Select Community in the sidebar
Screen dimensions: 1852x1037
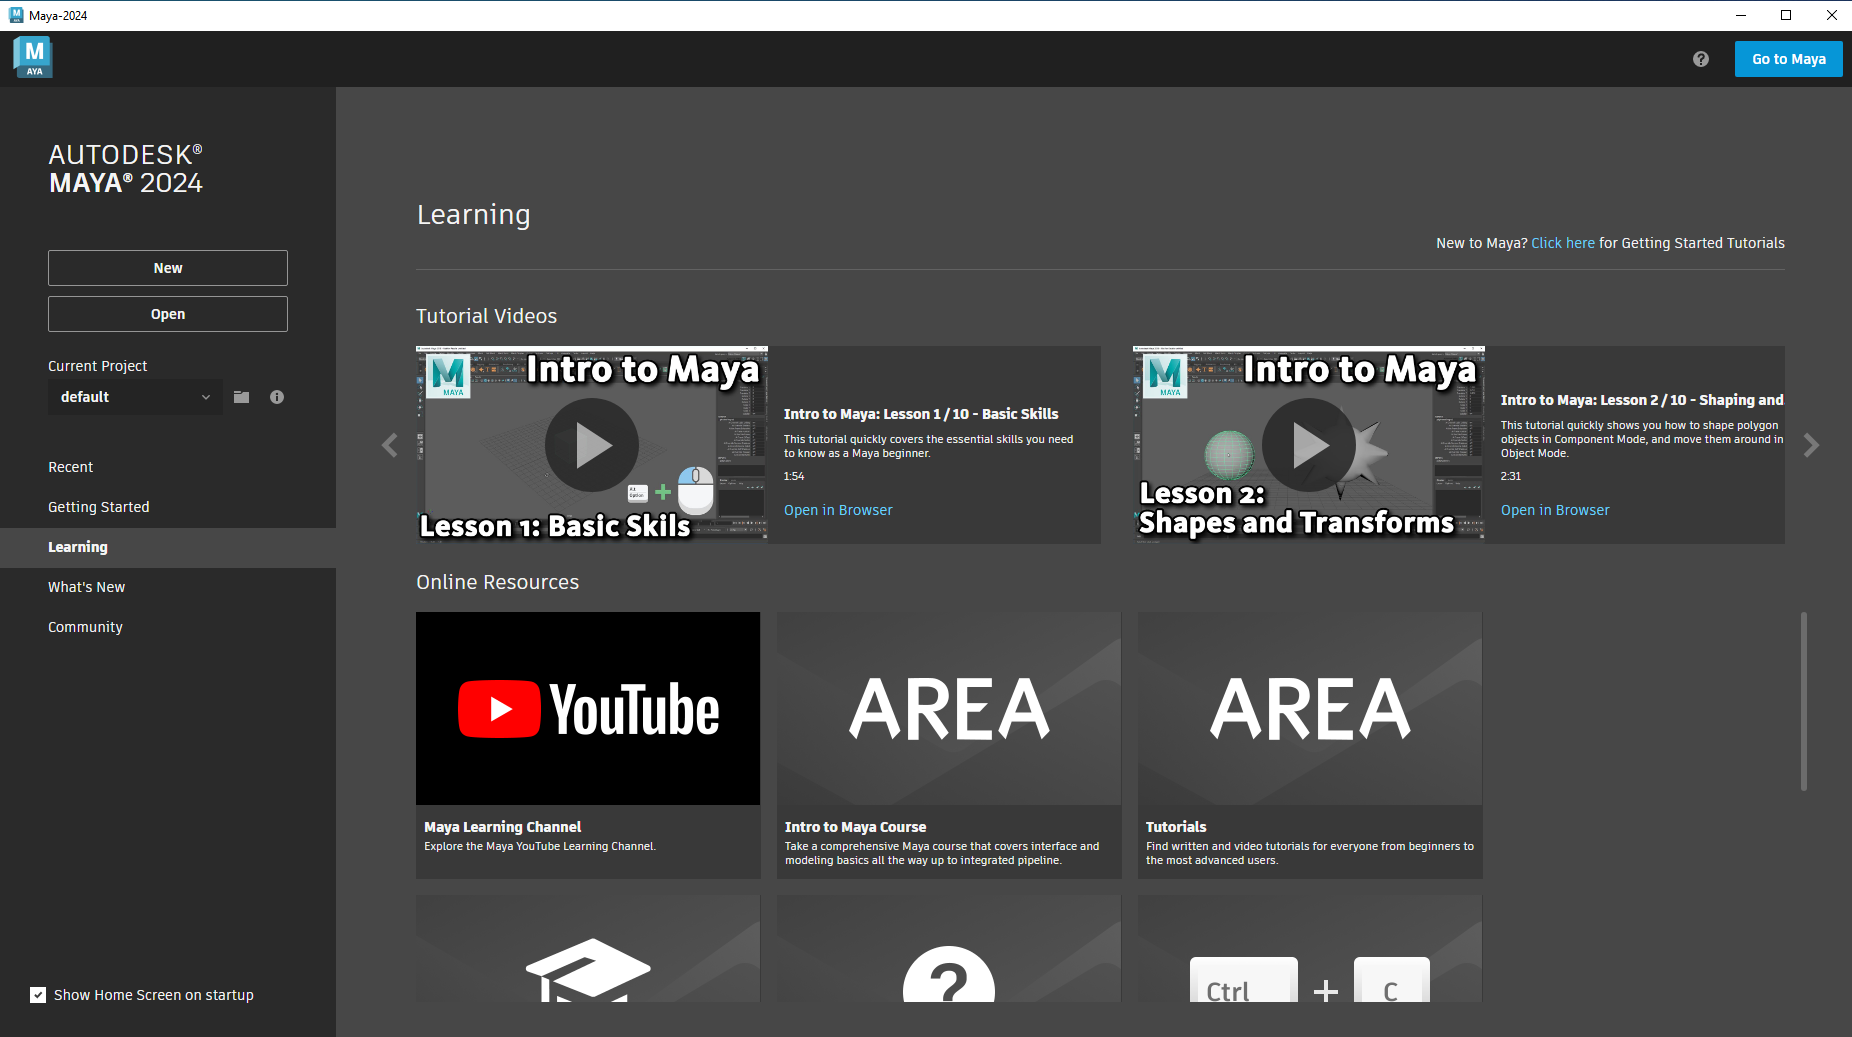(168, 627)
